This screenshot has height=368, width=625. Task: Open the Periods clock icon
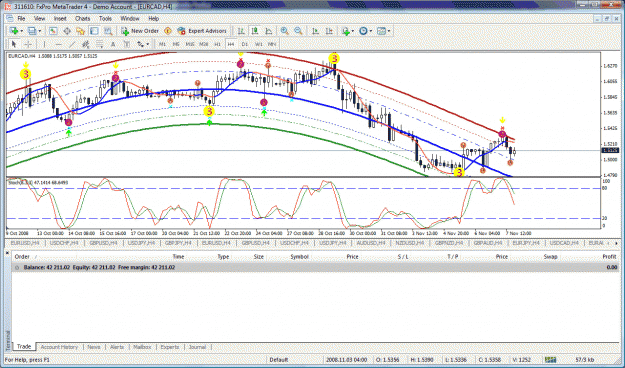[x=363, y=31]
